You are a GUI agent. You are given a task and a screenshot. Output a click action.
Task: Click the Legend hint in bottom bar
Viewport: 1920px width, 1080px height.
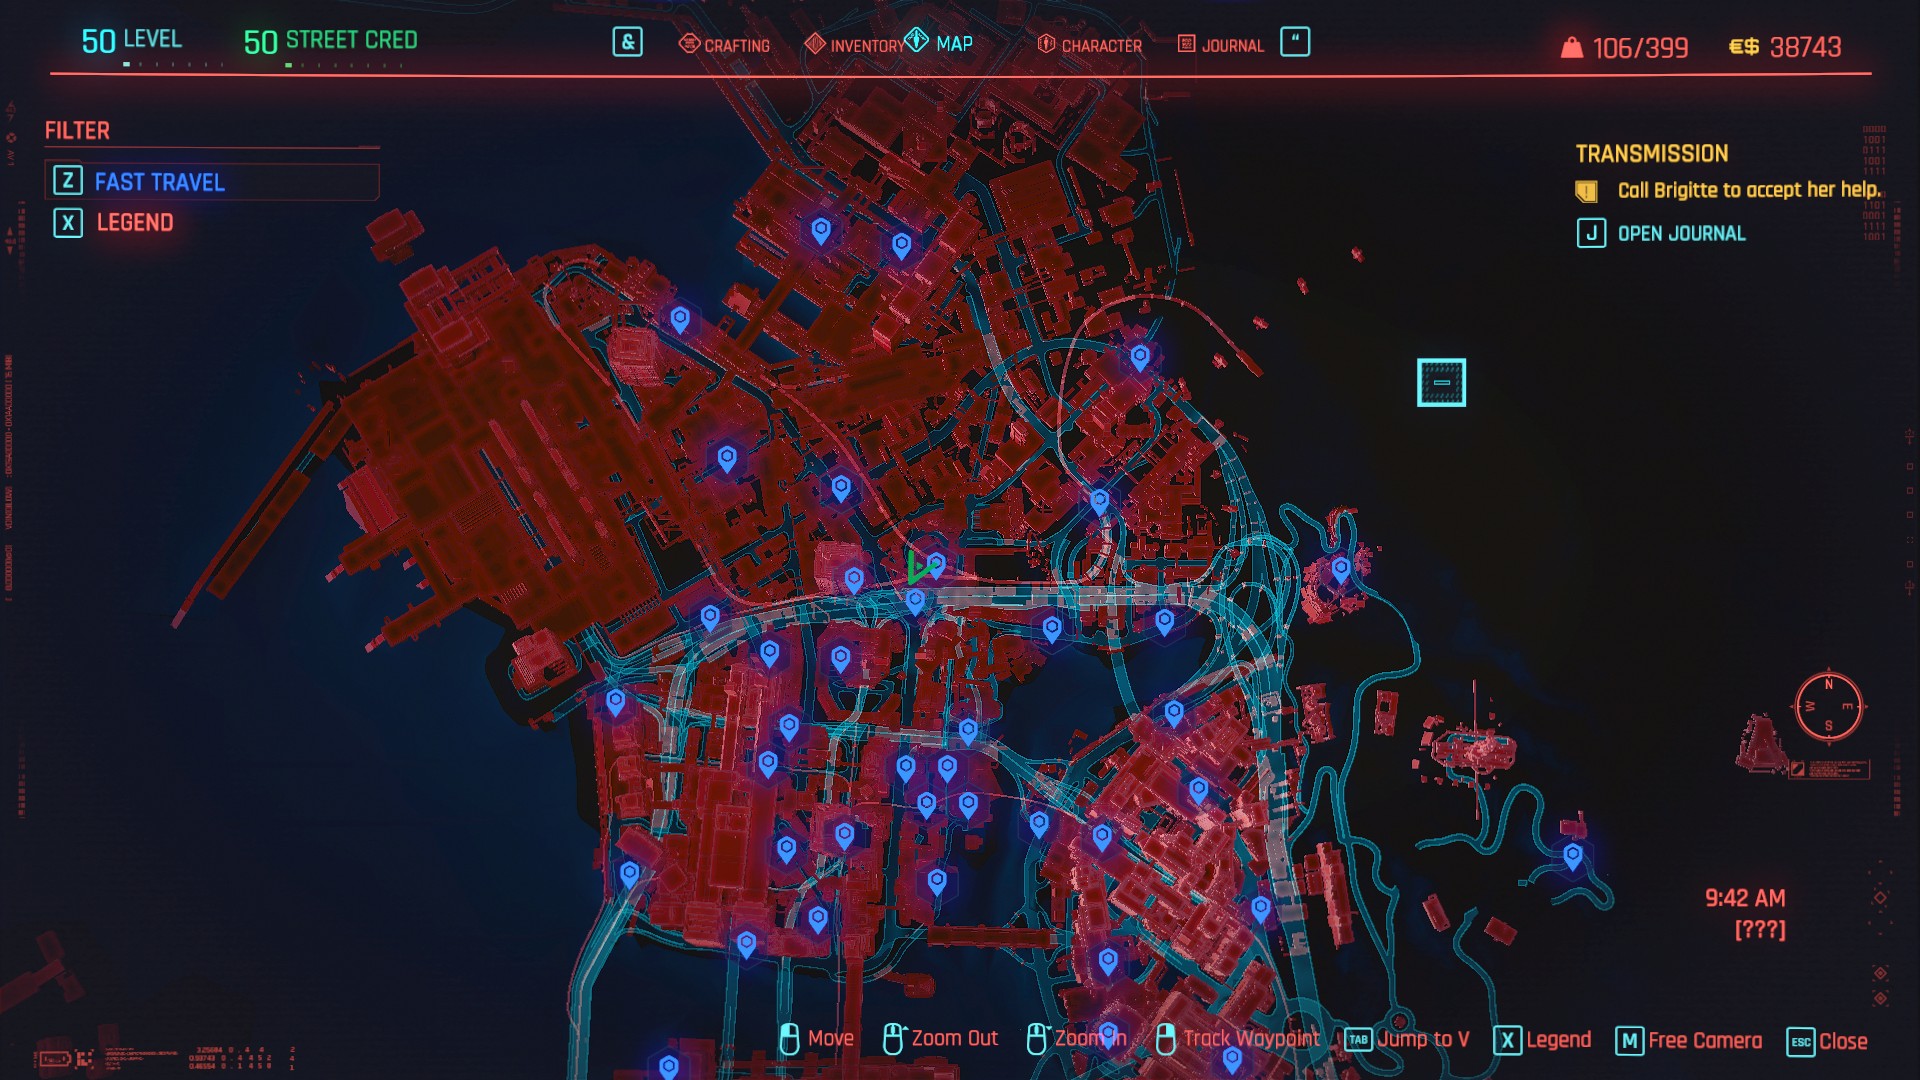(x=1557, y=1041)
